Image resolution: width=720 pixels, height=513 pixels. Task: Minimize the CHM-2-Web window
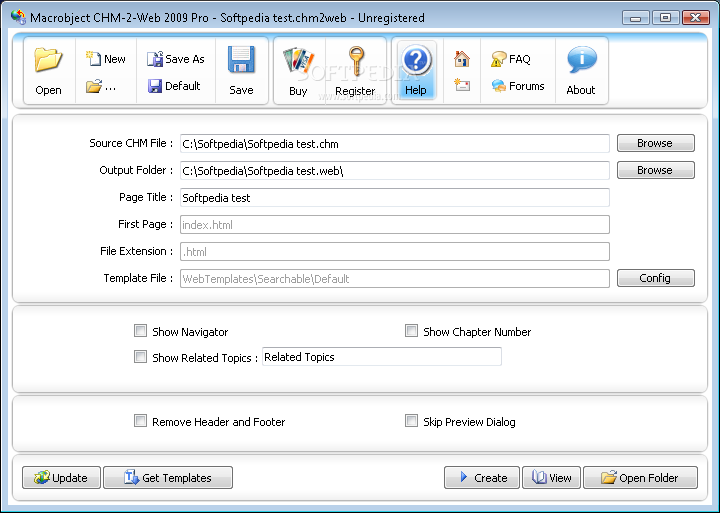tap(636, 17)
